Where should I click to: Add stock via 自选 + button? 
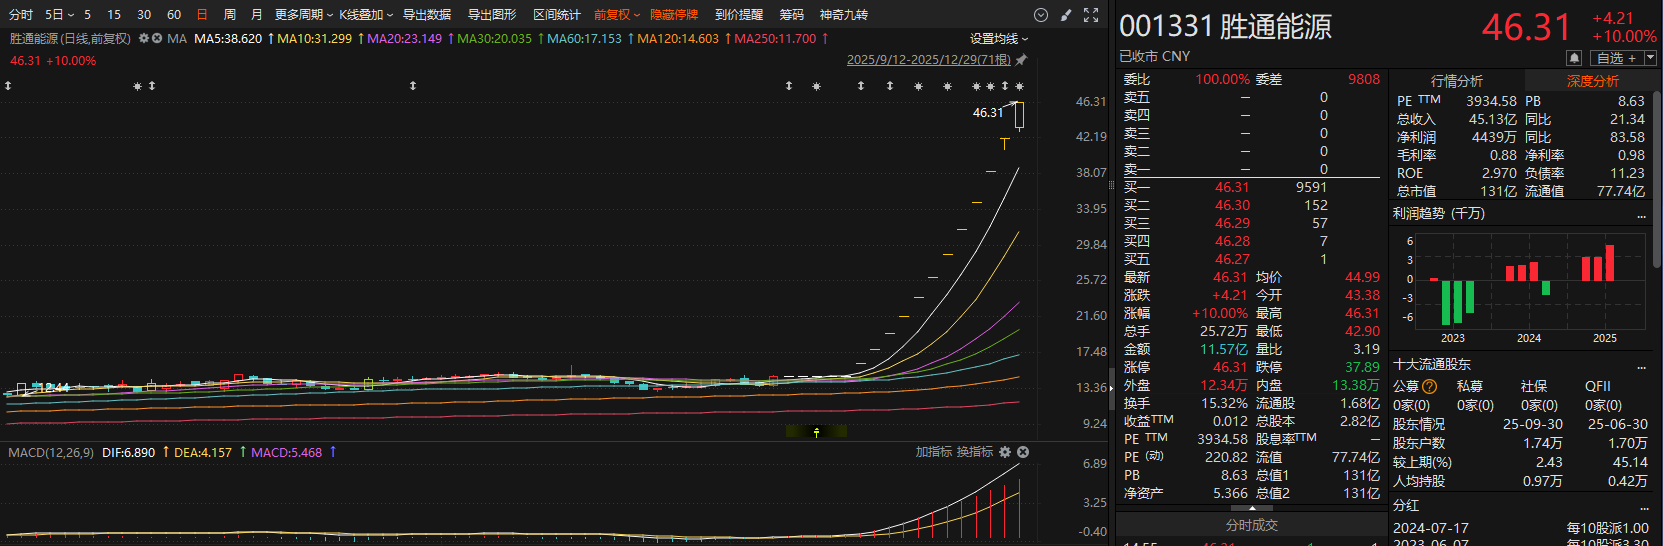(x=1616, y=58)
